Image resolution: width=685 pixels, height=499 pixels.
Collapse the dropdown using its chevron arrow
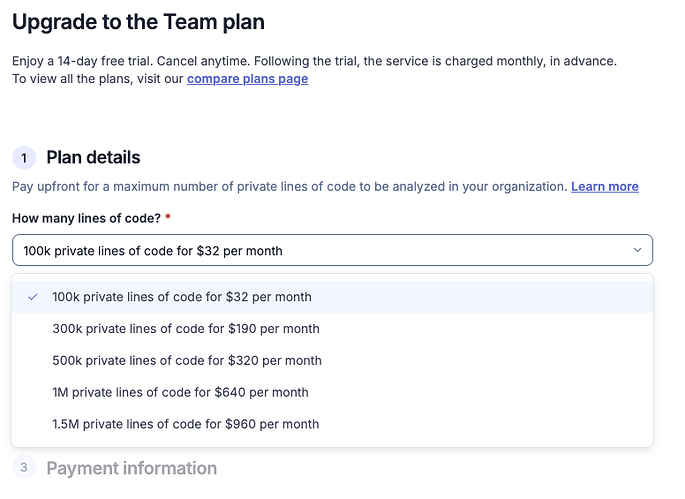pyautogui.click(x=637, y=250)
